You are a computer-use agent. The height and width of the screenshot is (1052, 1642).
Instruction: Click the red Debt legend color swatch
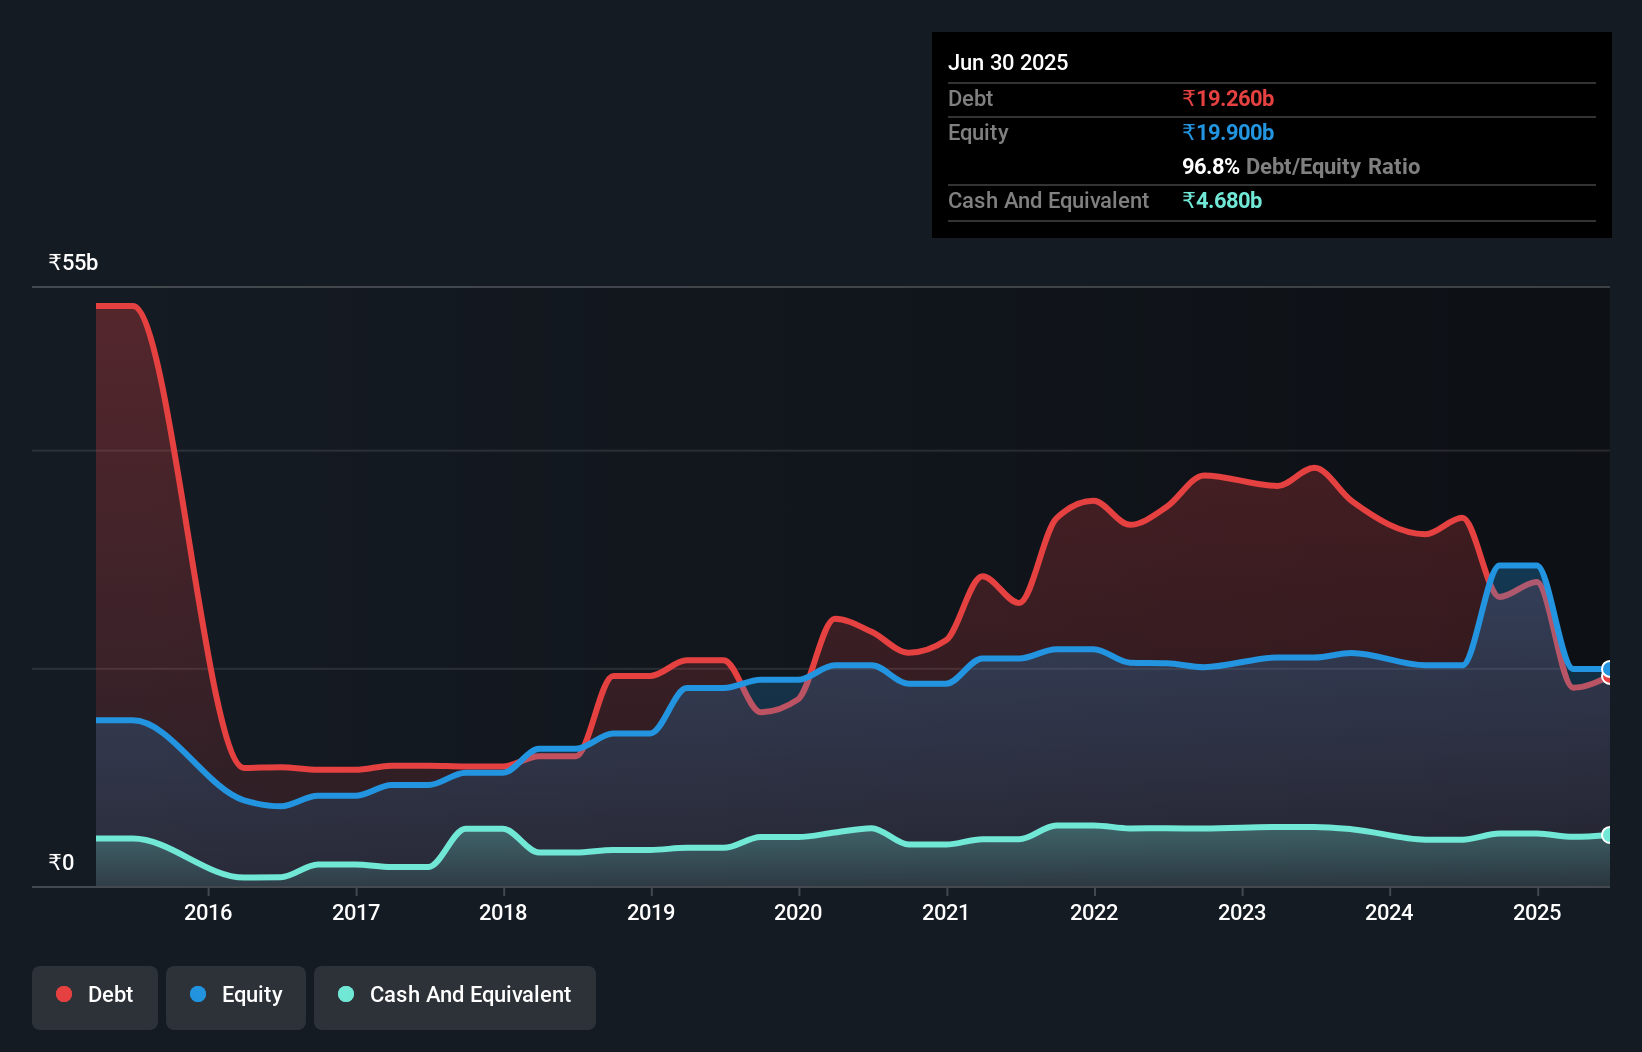(62, 994)
